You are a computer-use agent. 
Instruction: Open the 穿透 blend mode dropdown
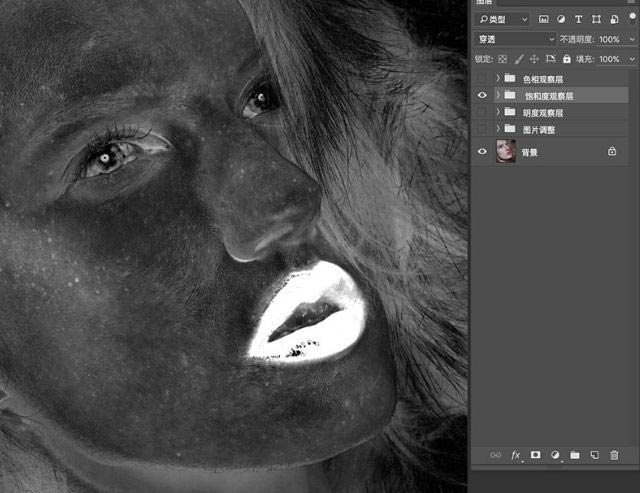(x=514, y=39)
